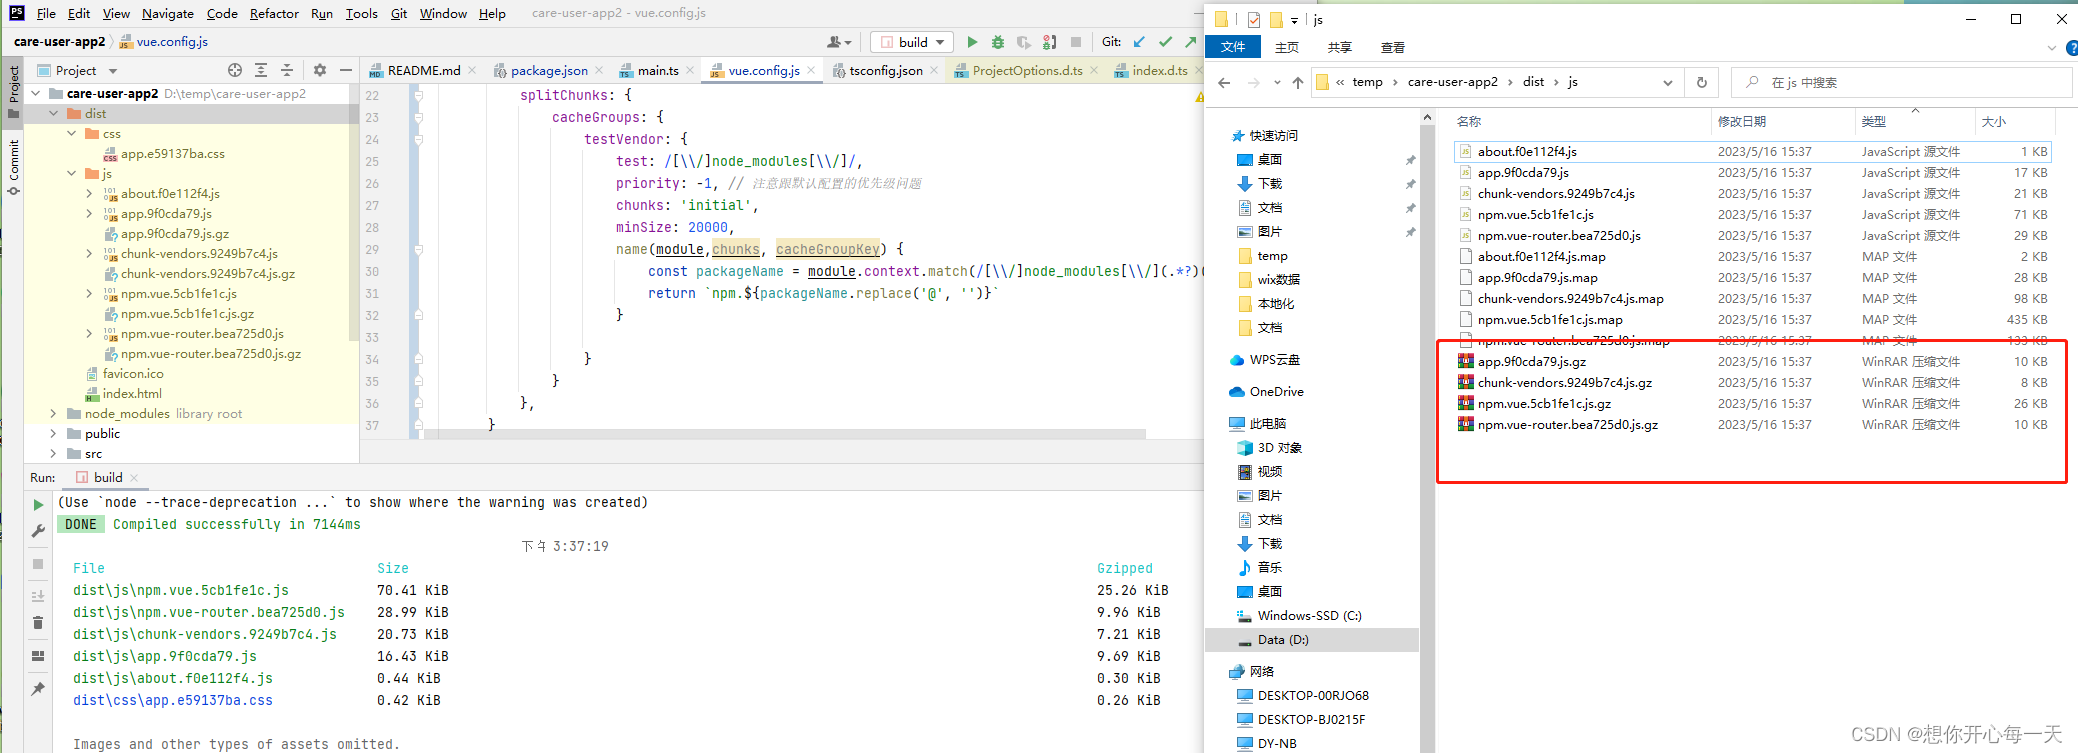Collapse the css folder in project tree
Screen dimensions: 2078x753
pyautogui.click(x=72, y=134)
